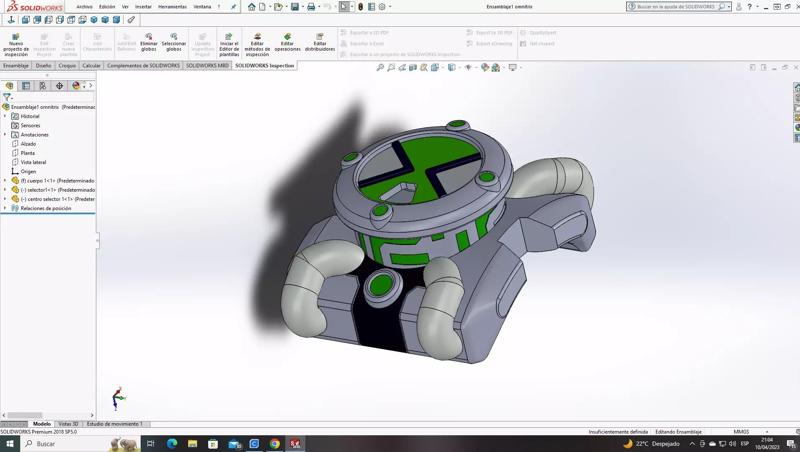800x452 pixels.
Task: Open the Herramientas menu
Action: 172,7
